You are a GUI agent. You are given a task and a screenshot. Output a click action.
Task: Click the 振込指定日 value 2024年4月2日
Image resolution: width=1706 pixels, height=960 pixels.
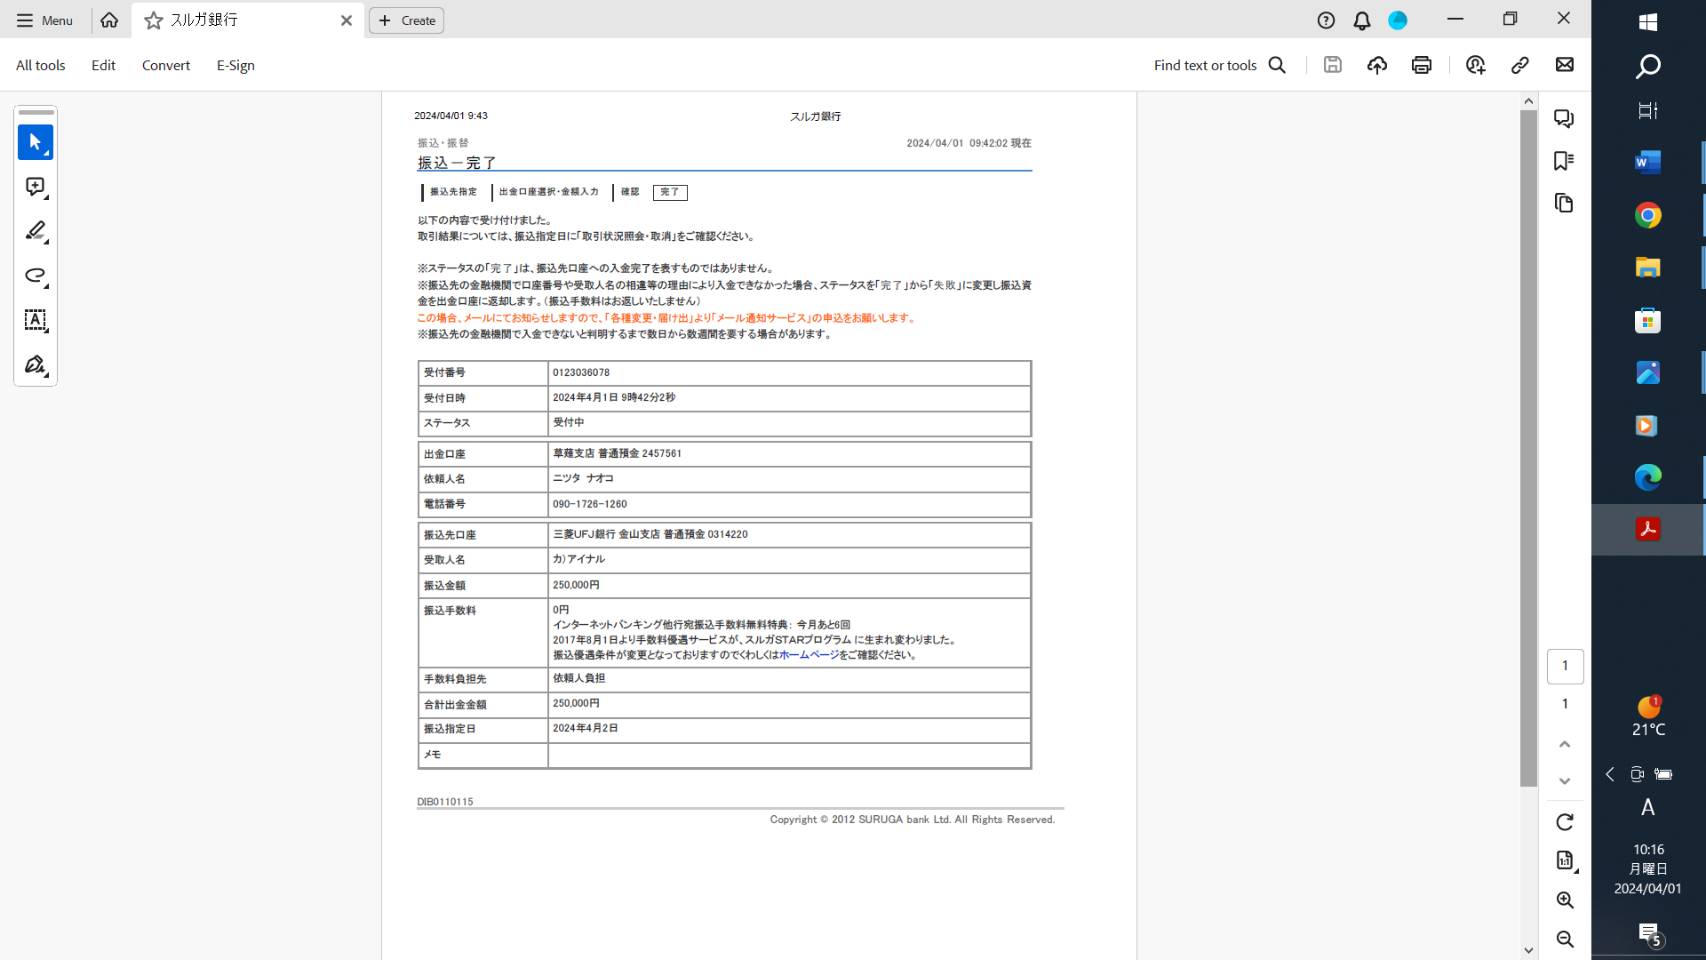tap(585, 728)
